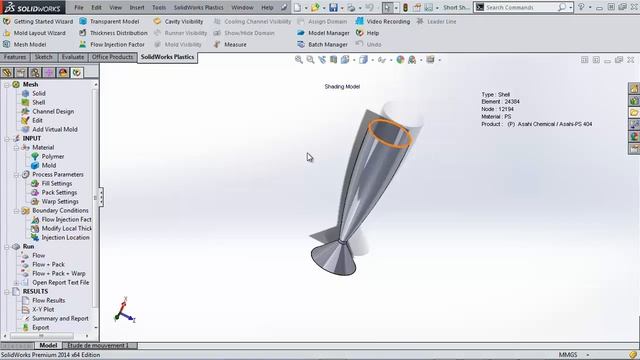Collapse the Run tree node
This screenshot has height=360, width=640.
pos(7,247)
